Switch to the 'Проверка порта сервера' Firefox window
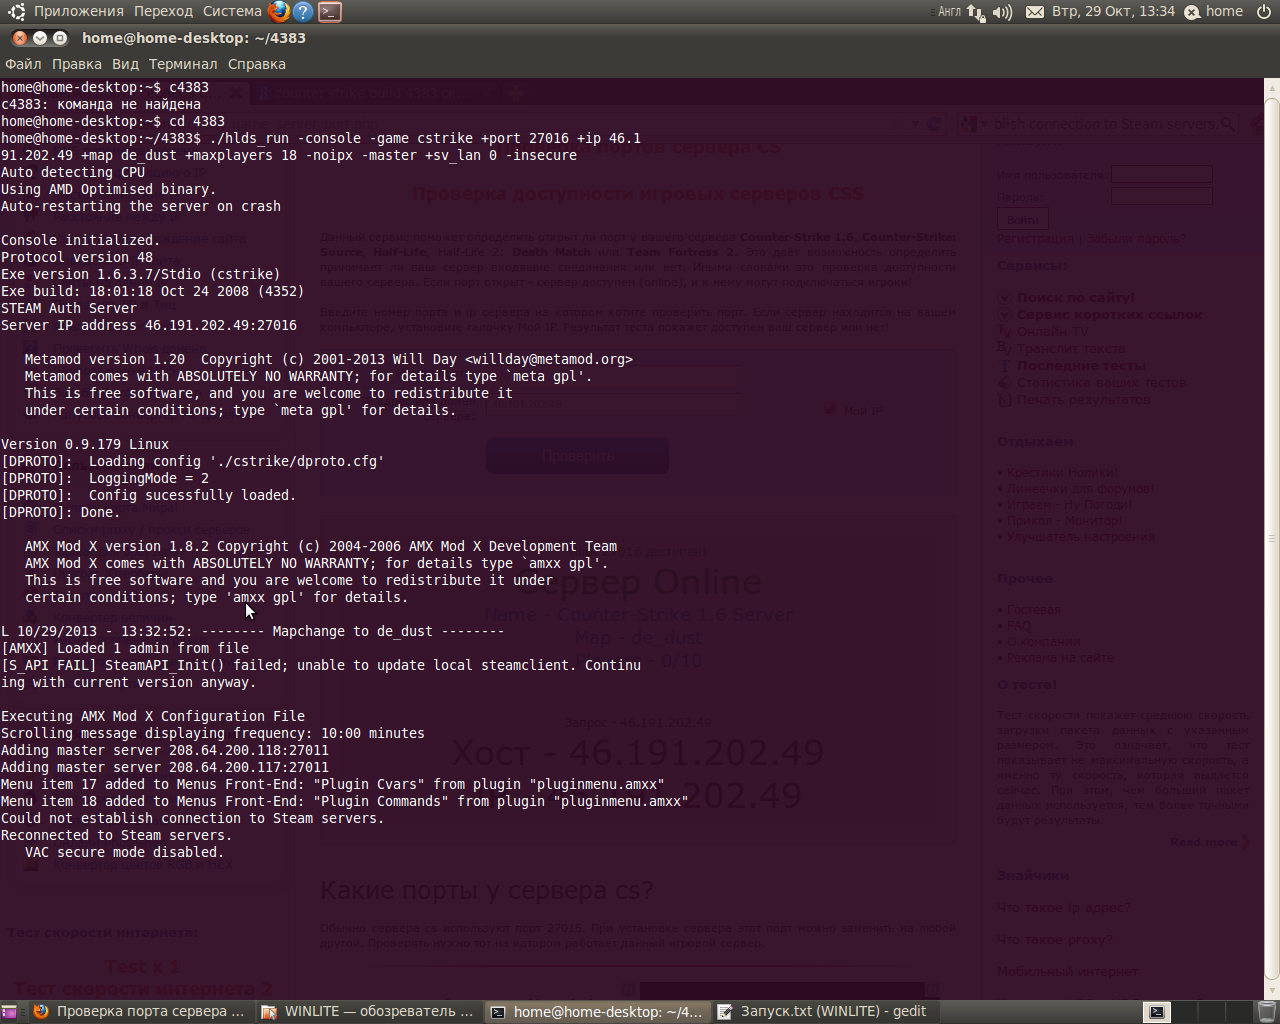1280x1024 pixels. (x=139, y=1012)
